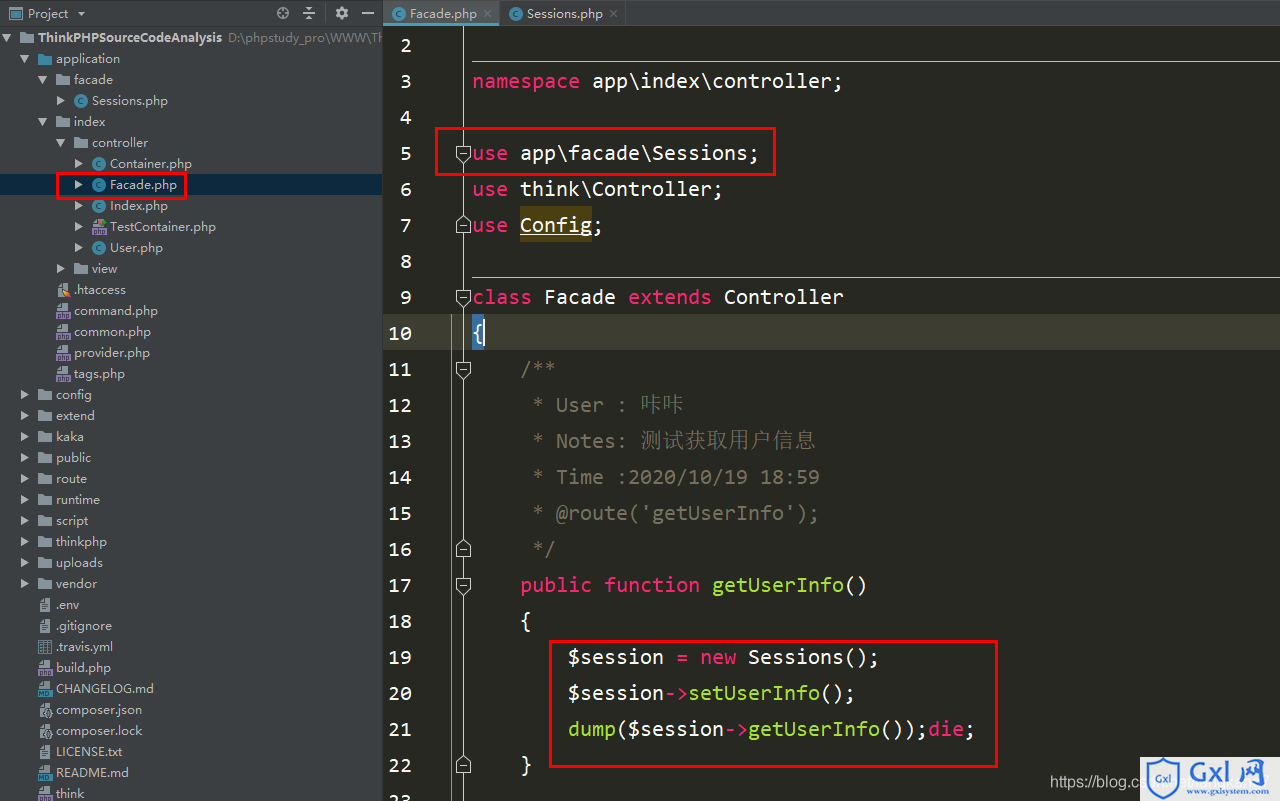
Task: Click fold end marker at line 16
Action: tap(463, 549)
